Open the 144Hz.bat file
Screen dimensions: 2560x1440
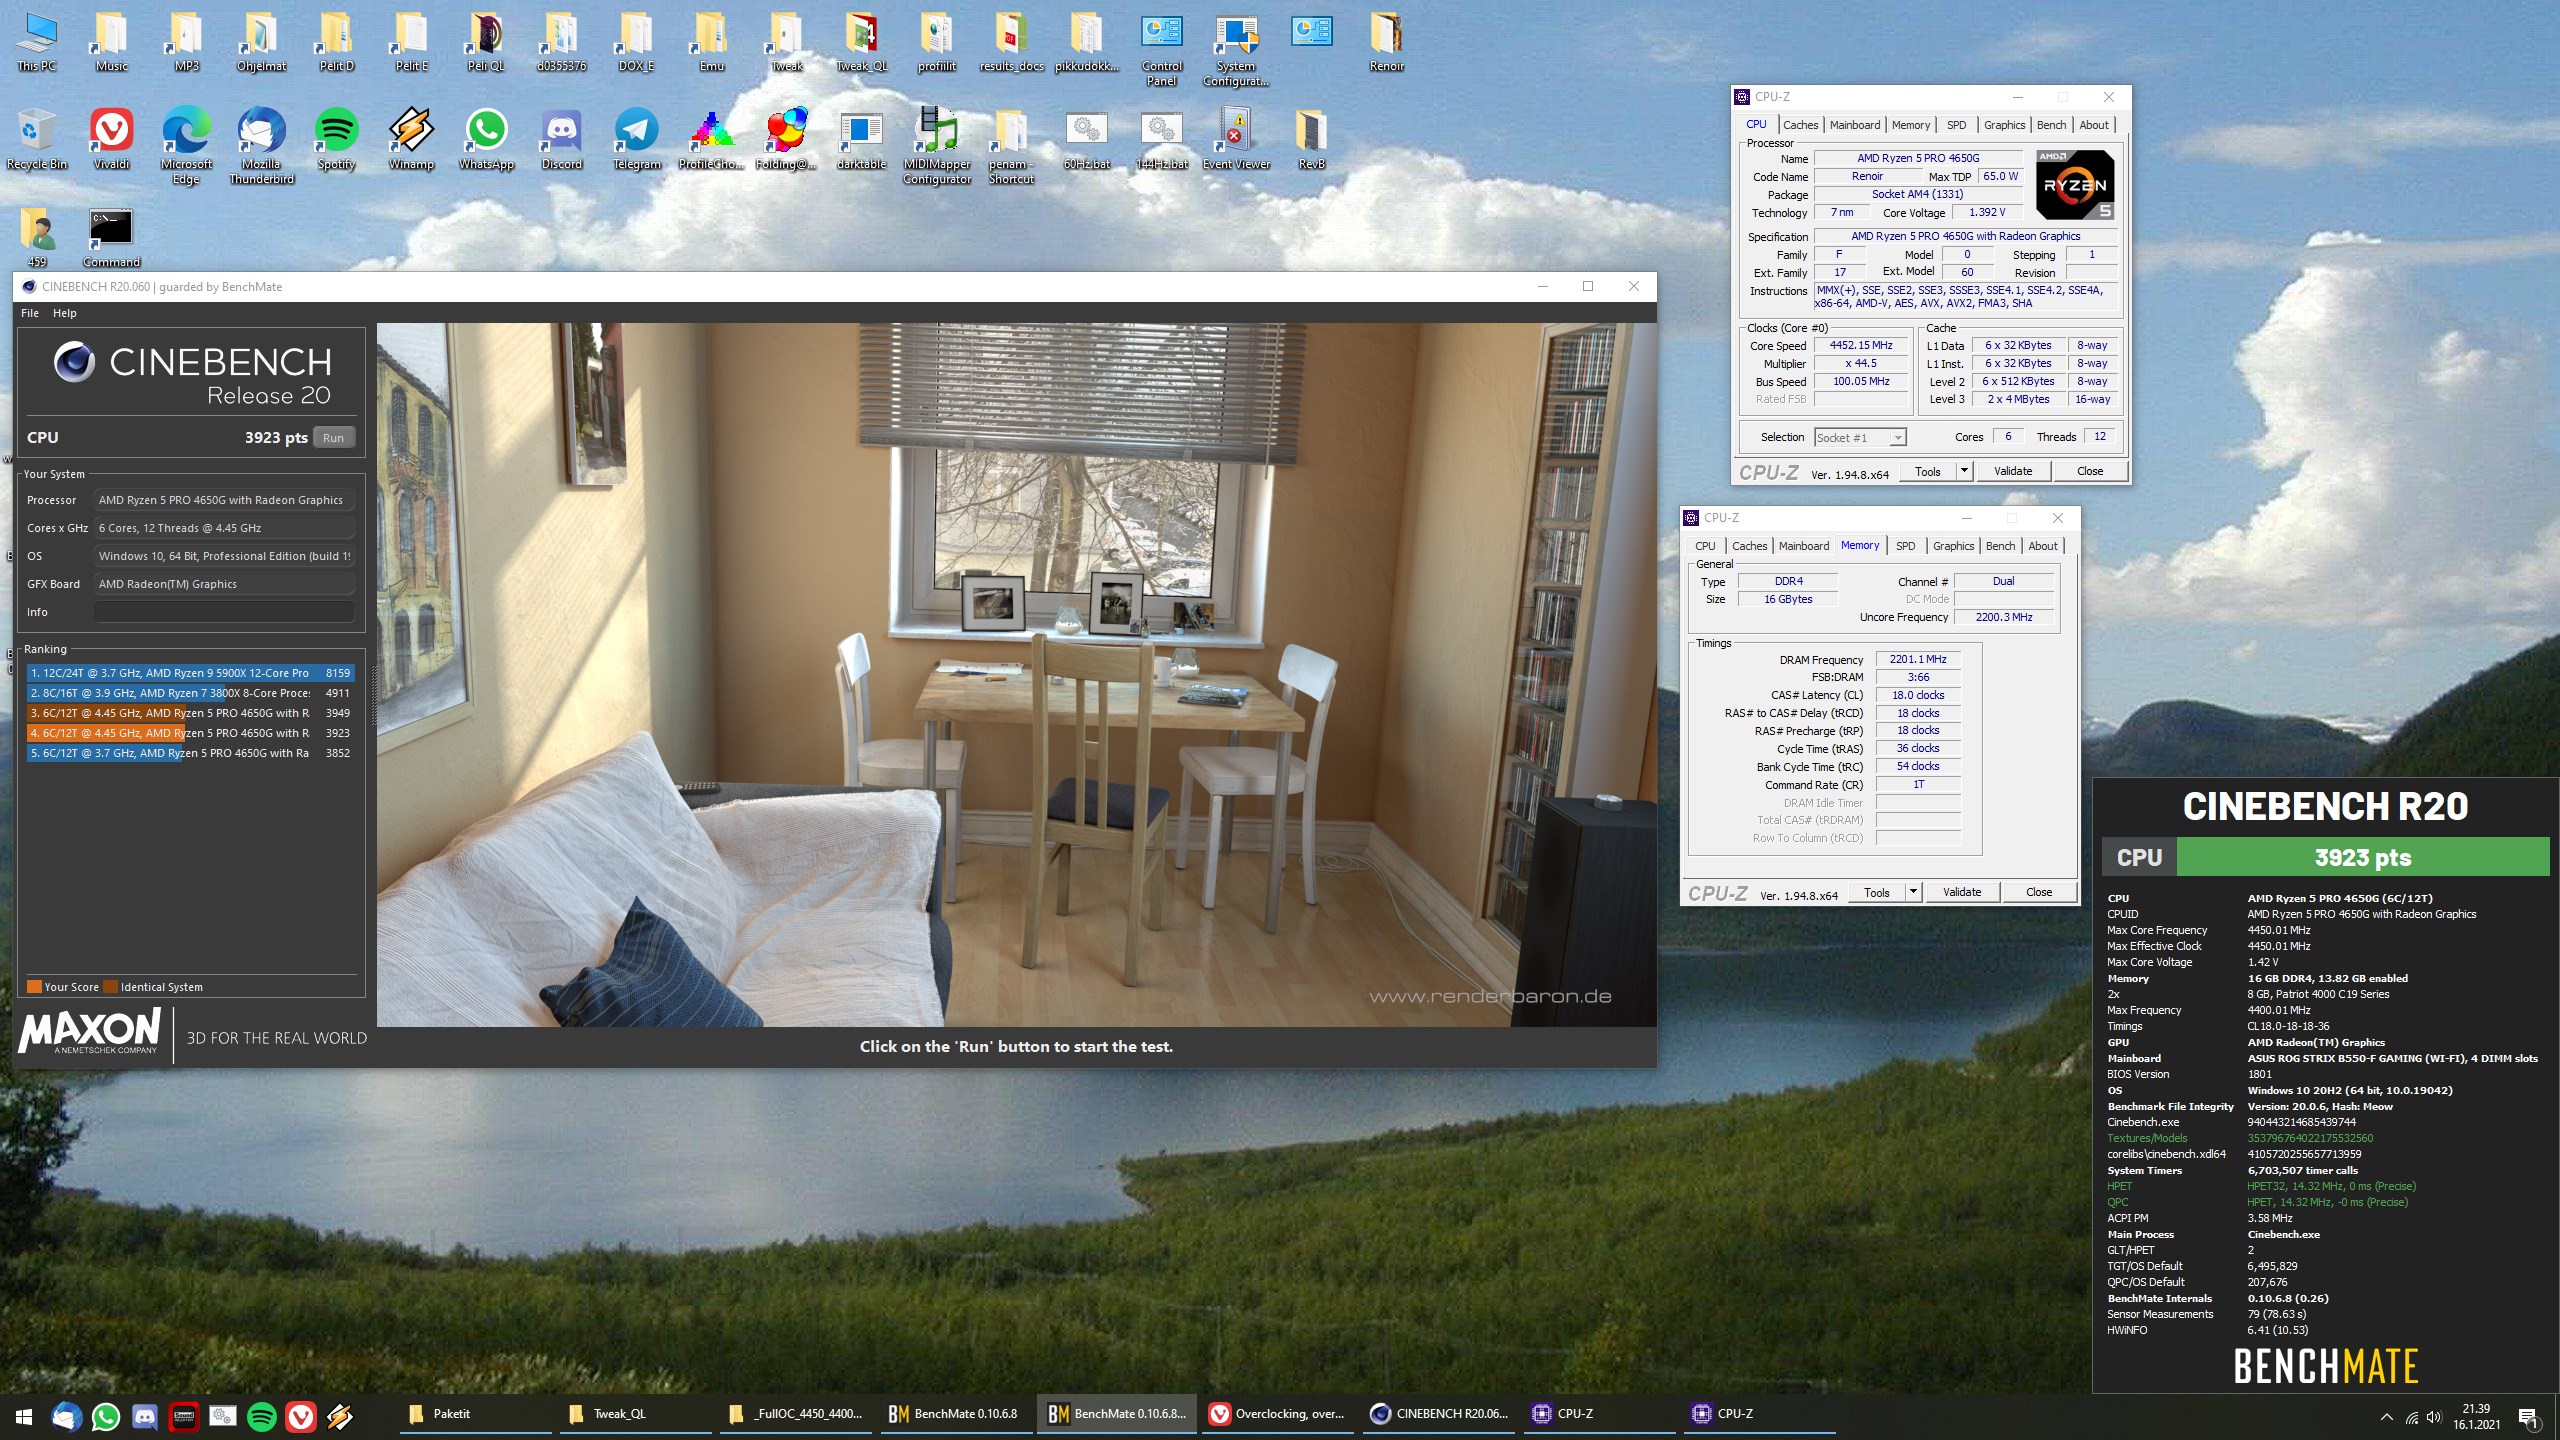click(x=1161, y=138)
